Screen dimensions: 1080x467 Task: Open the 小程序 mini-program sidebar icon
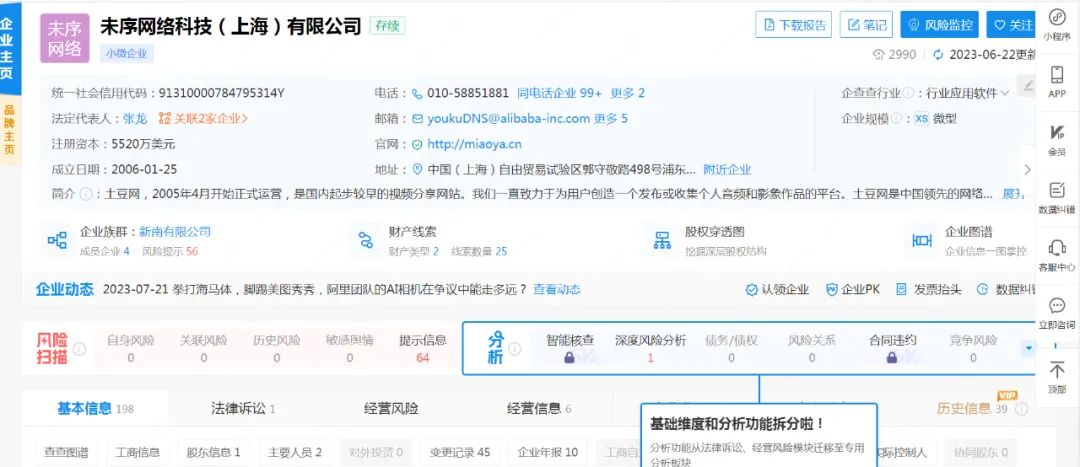tap(1057, 18)
